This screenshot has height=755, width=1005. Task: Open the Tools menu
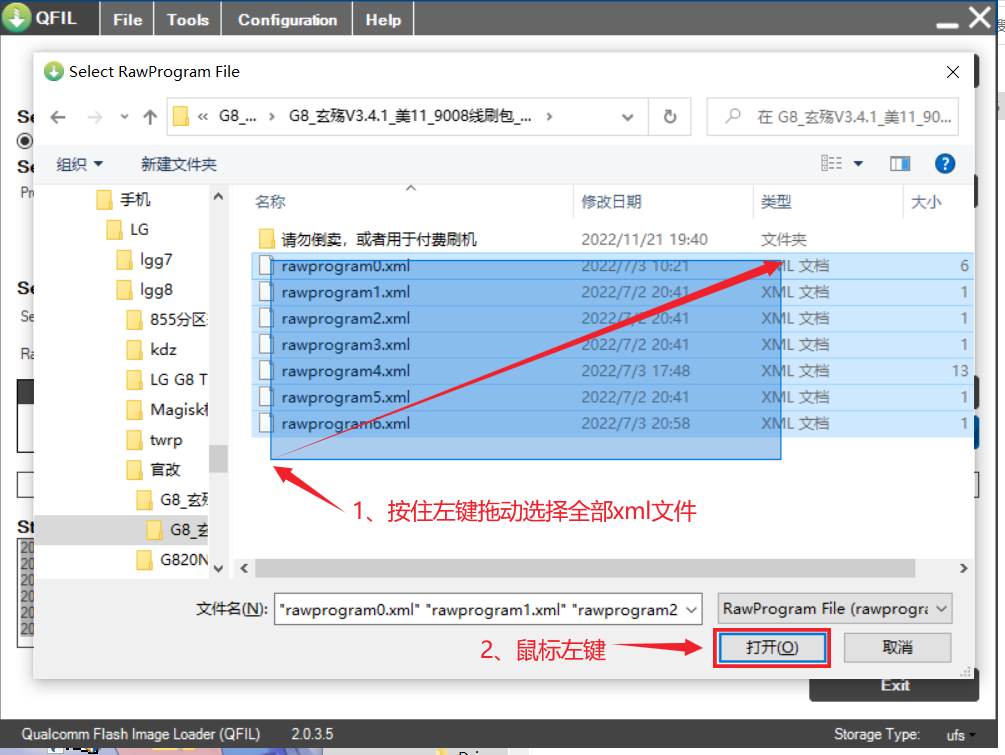tap(187, 17)
